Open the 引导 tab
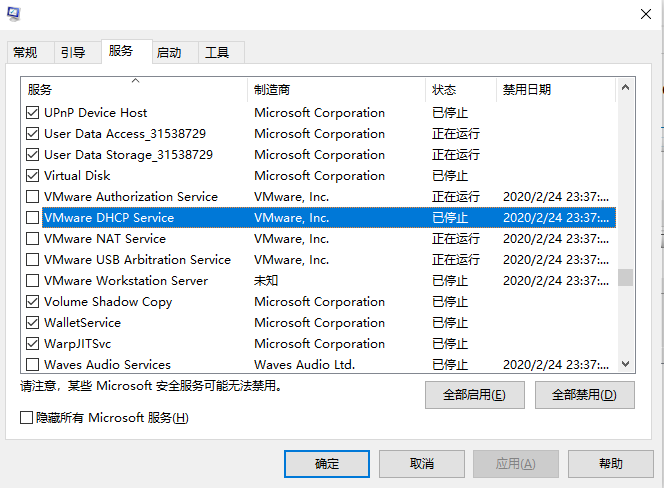 [73, 53]
